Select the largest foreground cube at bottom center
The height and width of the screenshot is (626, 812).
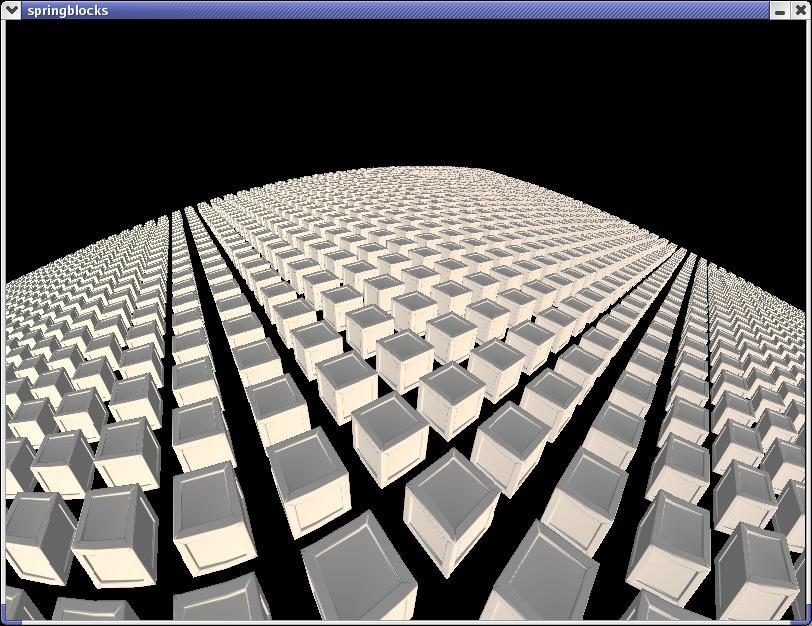pyautogui.click(x=358, y=570)
